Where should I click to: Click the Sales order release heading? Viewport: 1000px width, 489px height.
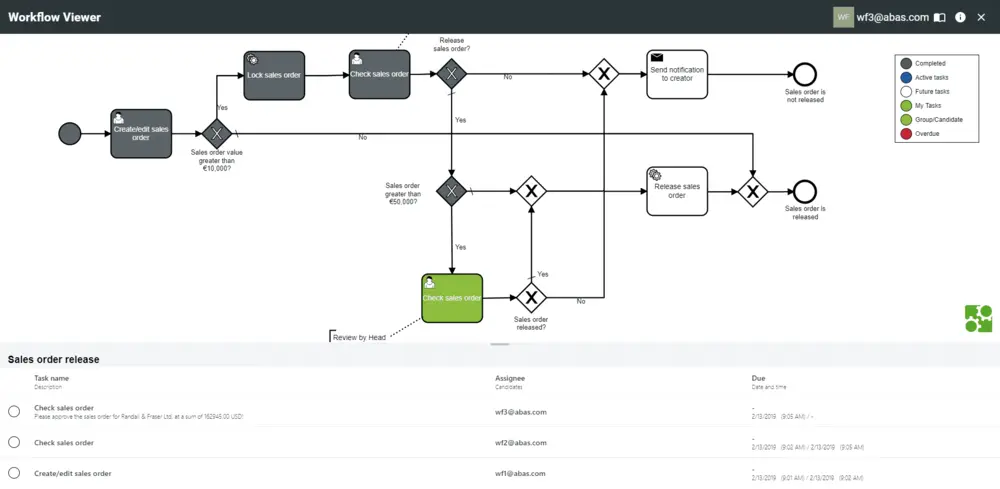click(54, 360)
